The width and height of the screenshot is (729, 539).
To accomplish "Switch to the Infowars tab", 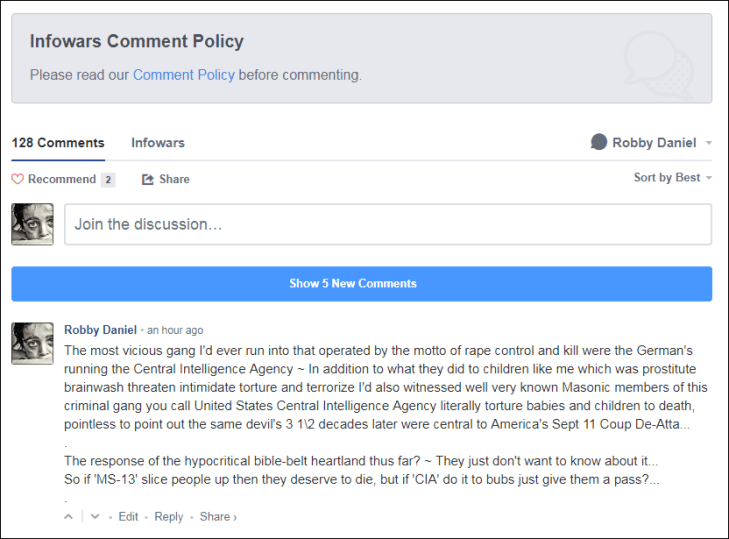I will coord(158,143).
